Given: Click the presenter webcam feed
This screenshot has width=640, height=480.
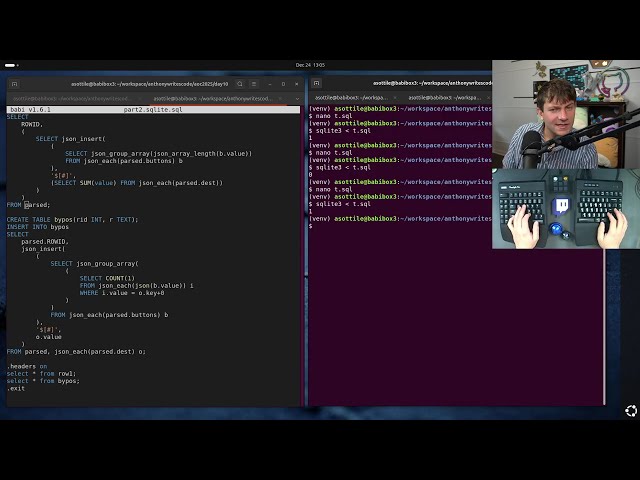Looking at the screenshot, I should [566, 114].
